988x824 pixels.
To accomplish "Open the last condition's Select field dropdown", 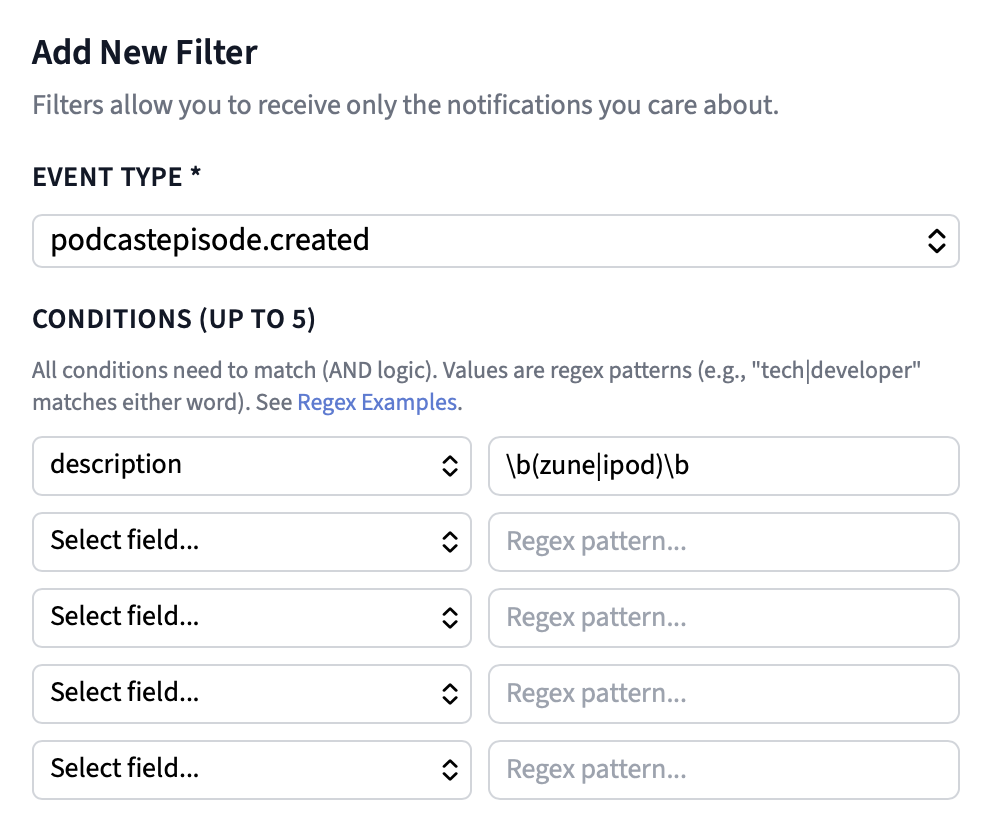I will tap(250, 769).
